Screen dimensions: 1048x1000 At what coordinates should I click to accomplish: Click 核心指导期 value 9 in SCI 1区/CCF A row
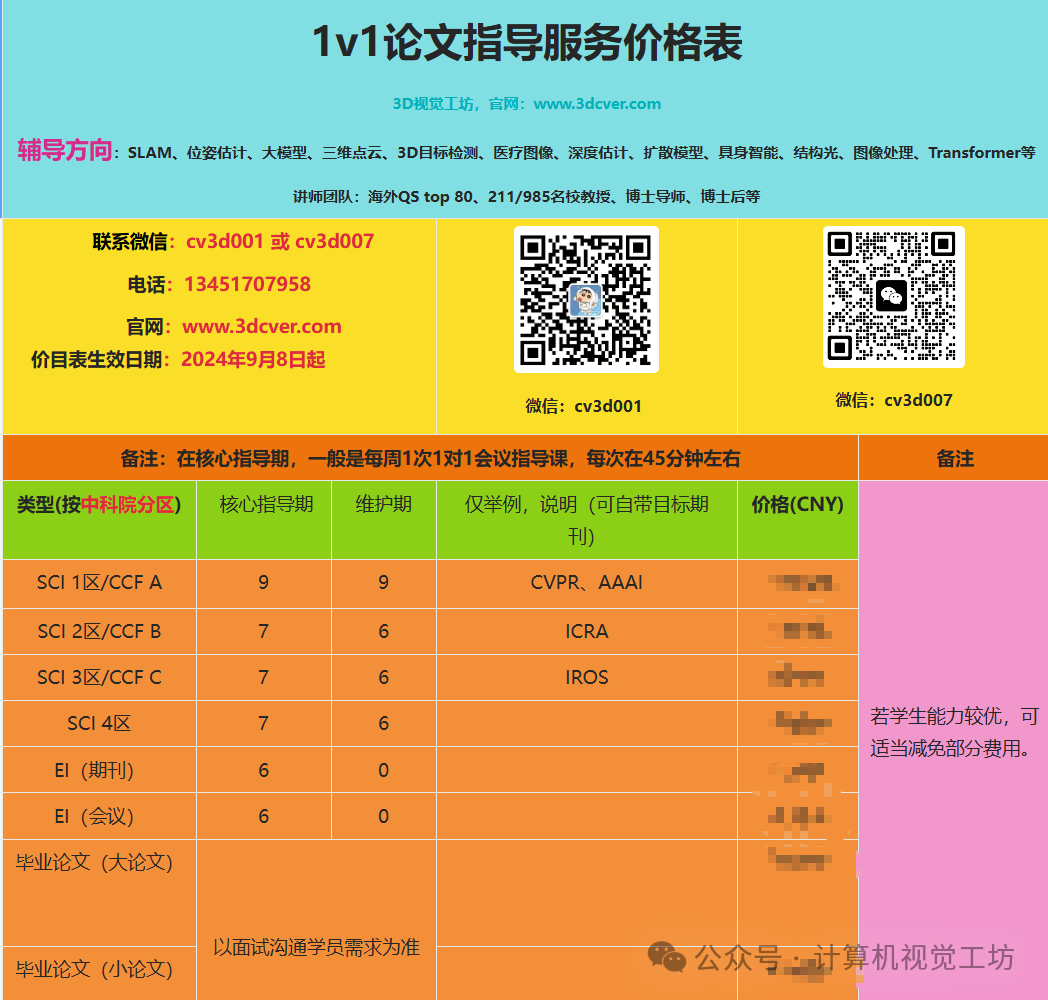264,583
